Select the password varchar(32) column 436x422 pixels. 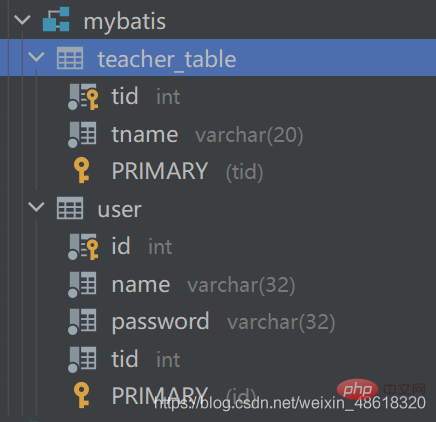223,322
